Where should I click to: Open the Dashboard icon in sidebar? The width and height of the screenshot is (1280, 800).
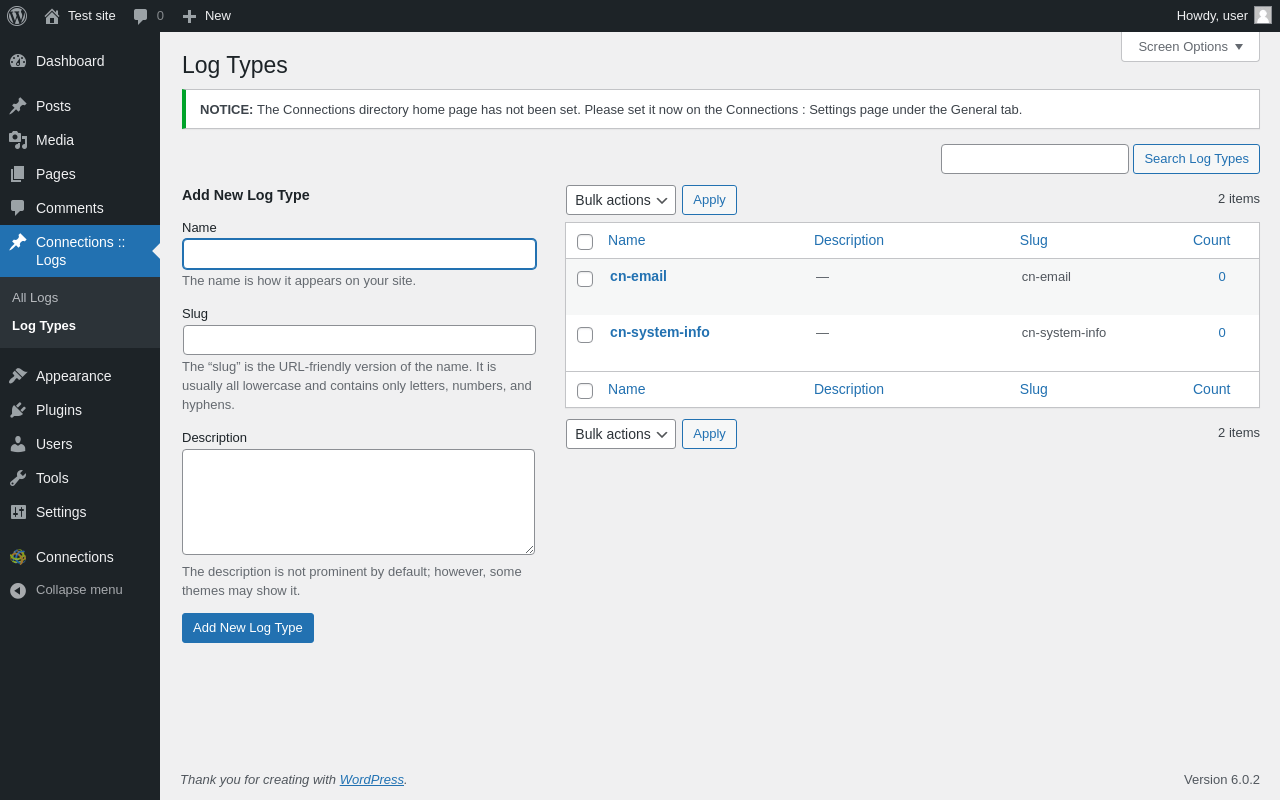(x=18, y=61)
